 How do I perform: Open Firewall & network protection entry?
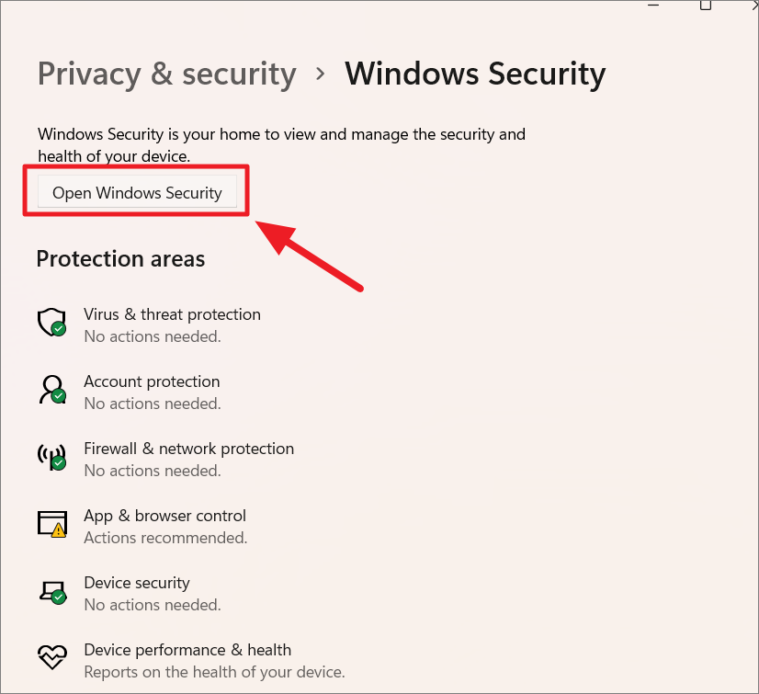189,459
